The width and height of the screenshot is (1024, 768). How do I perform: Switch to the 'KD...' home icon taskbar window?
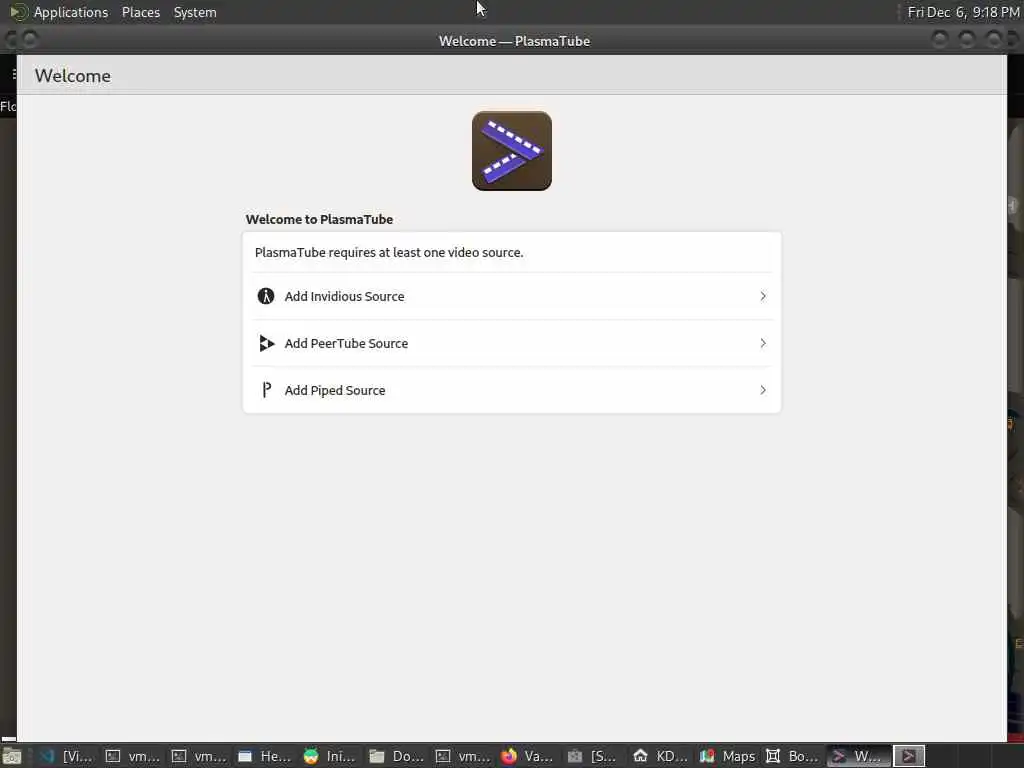[660, 756]
